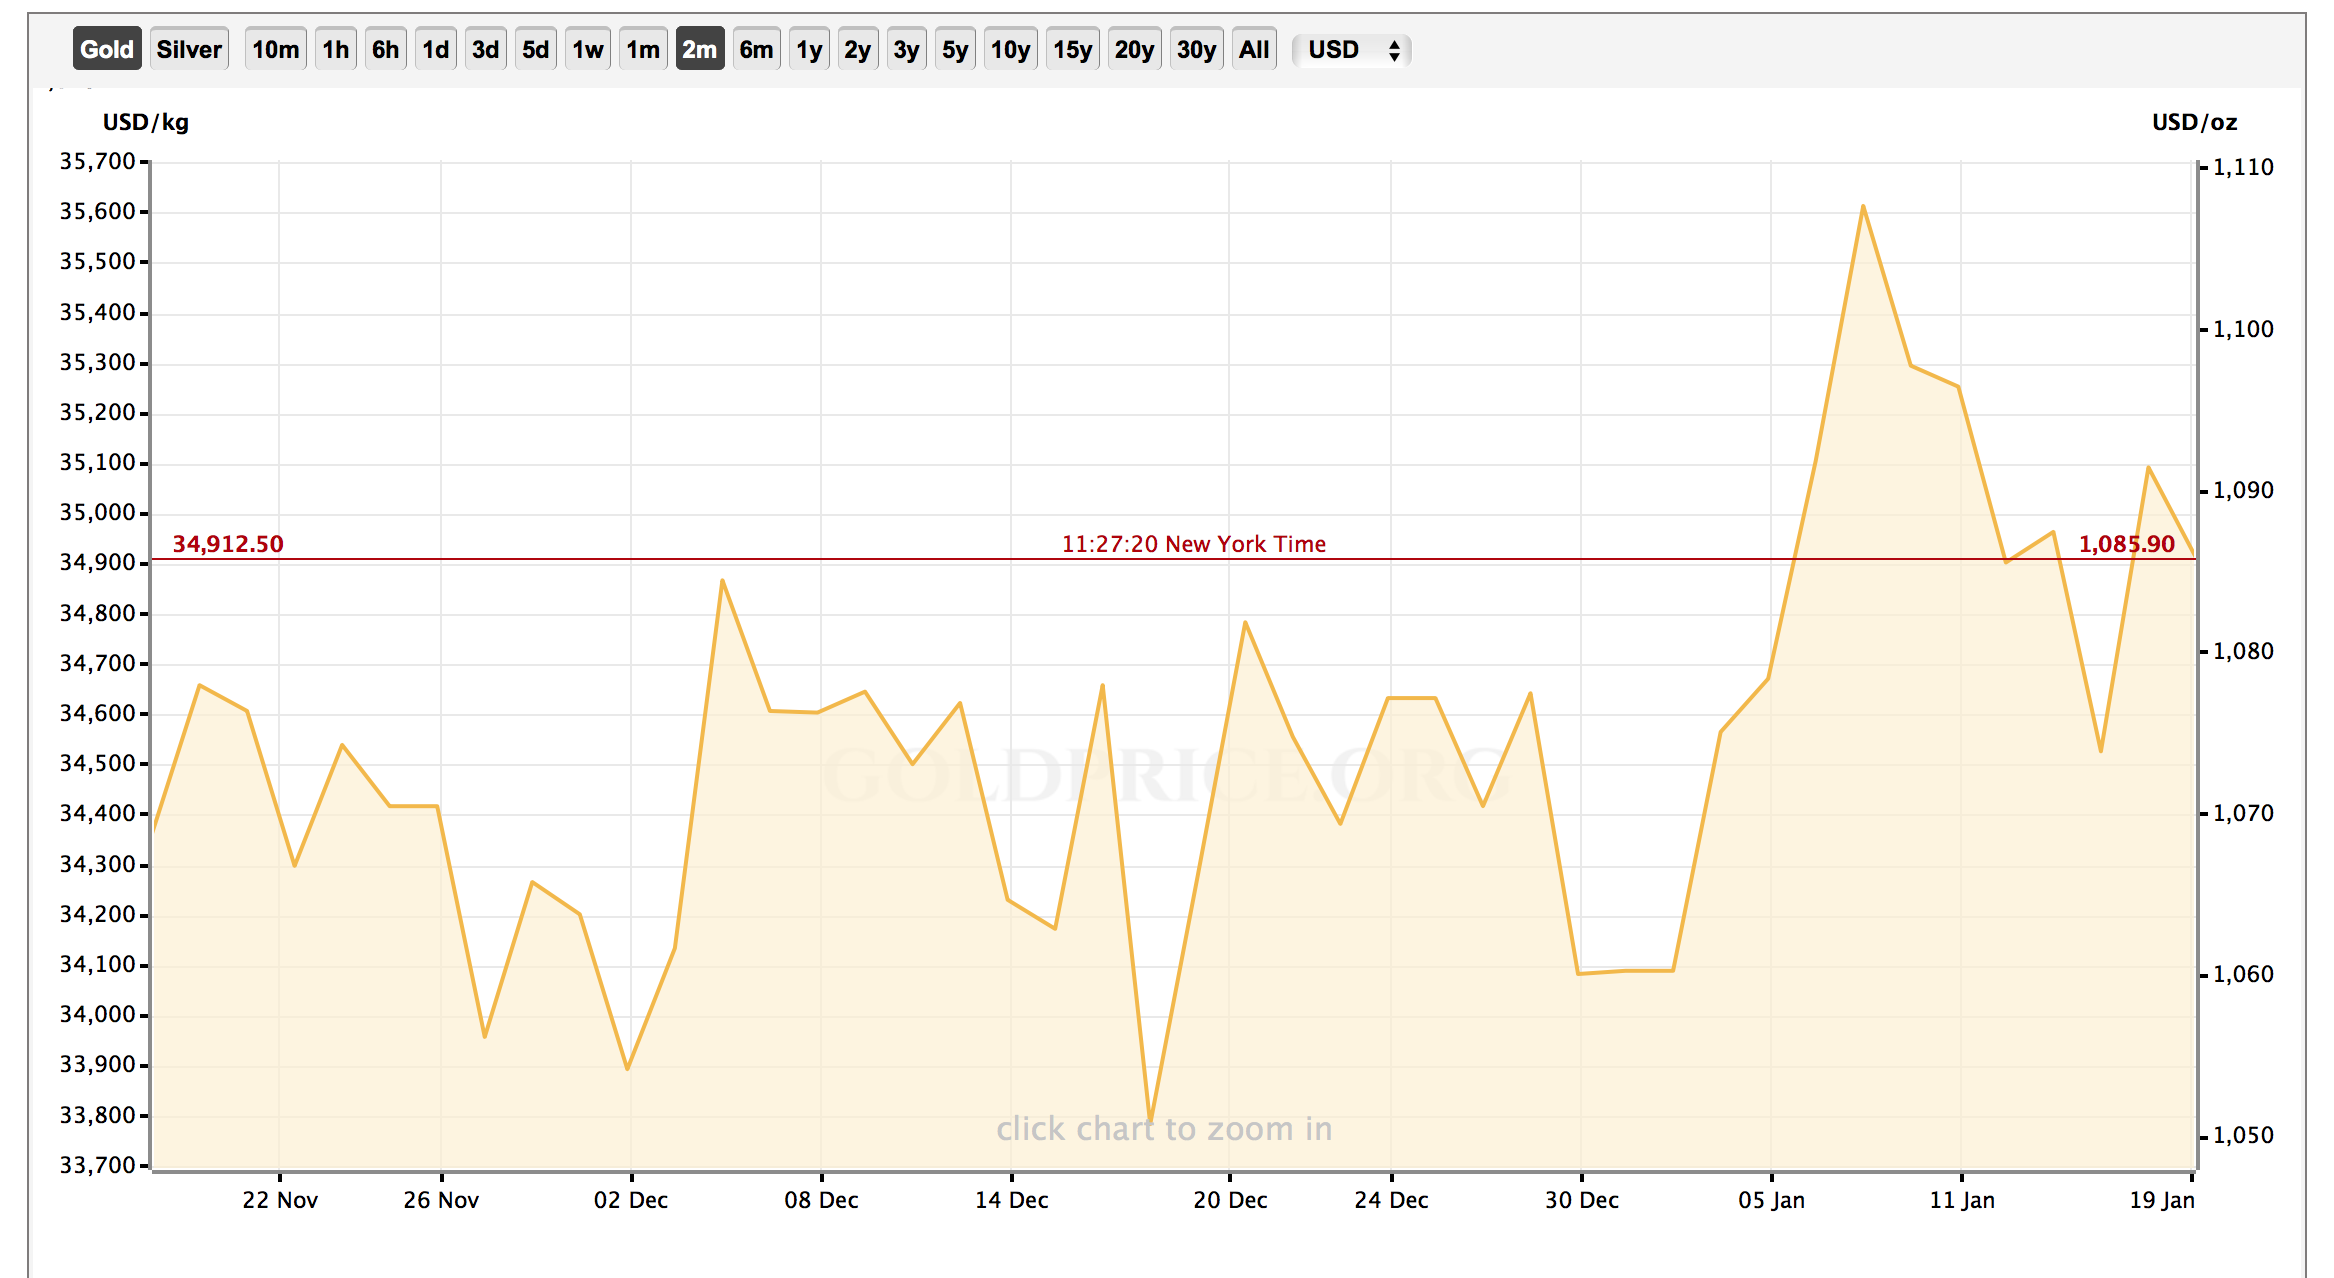
Task: Switch chart to 6m range
Action: (756, 49)
